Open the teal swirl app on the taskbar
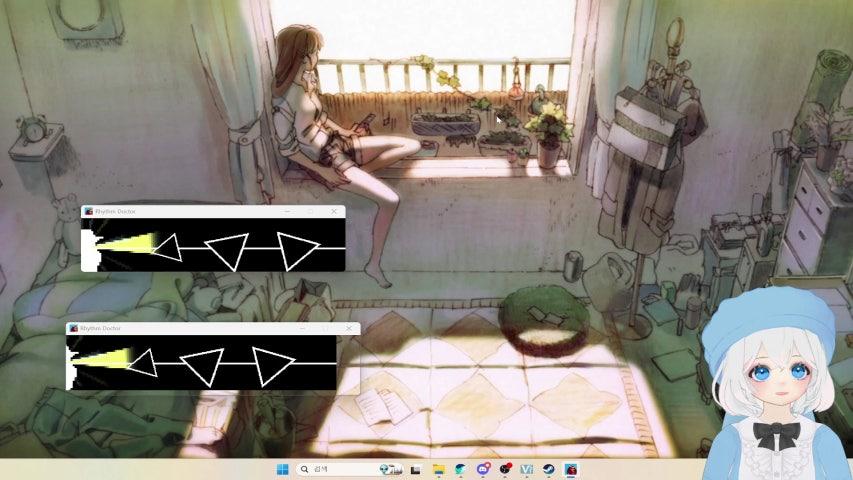 (460, 469)
